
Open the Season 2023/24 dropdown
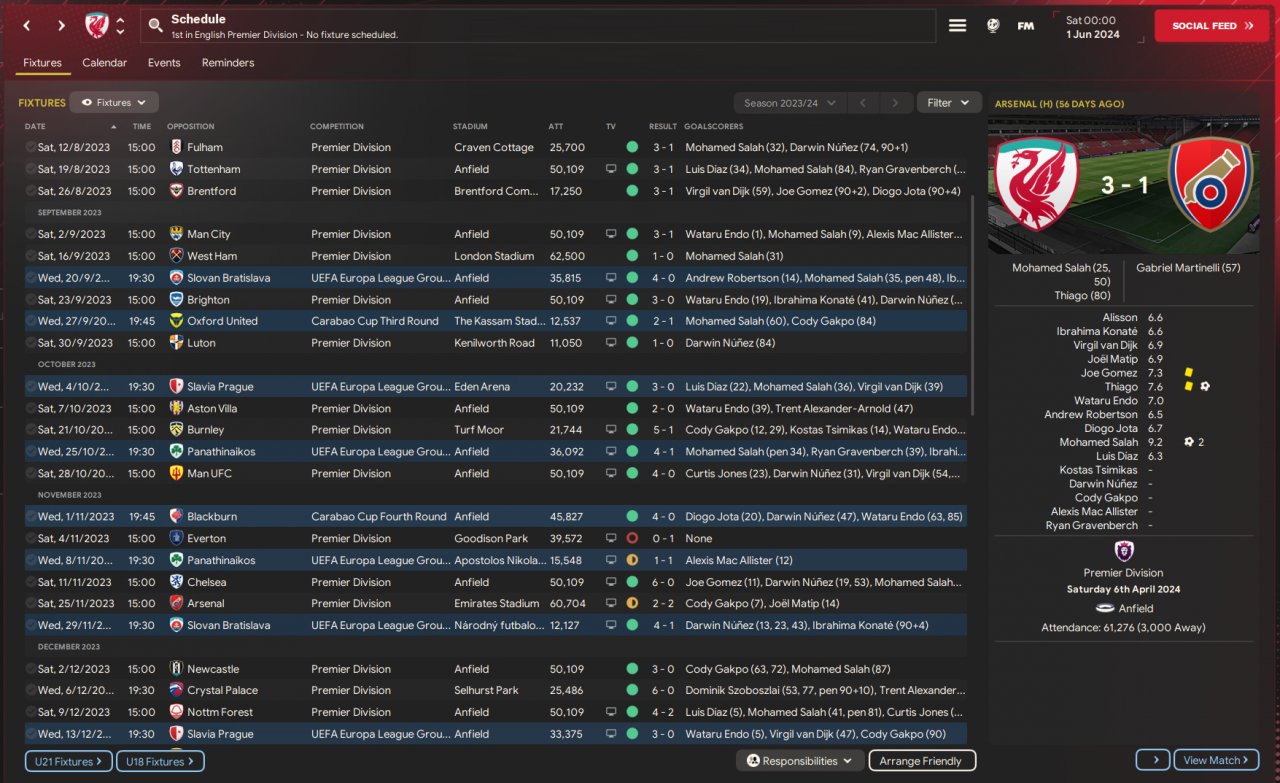(790, 103)
